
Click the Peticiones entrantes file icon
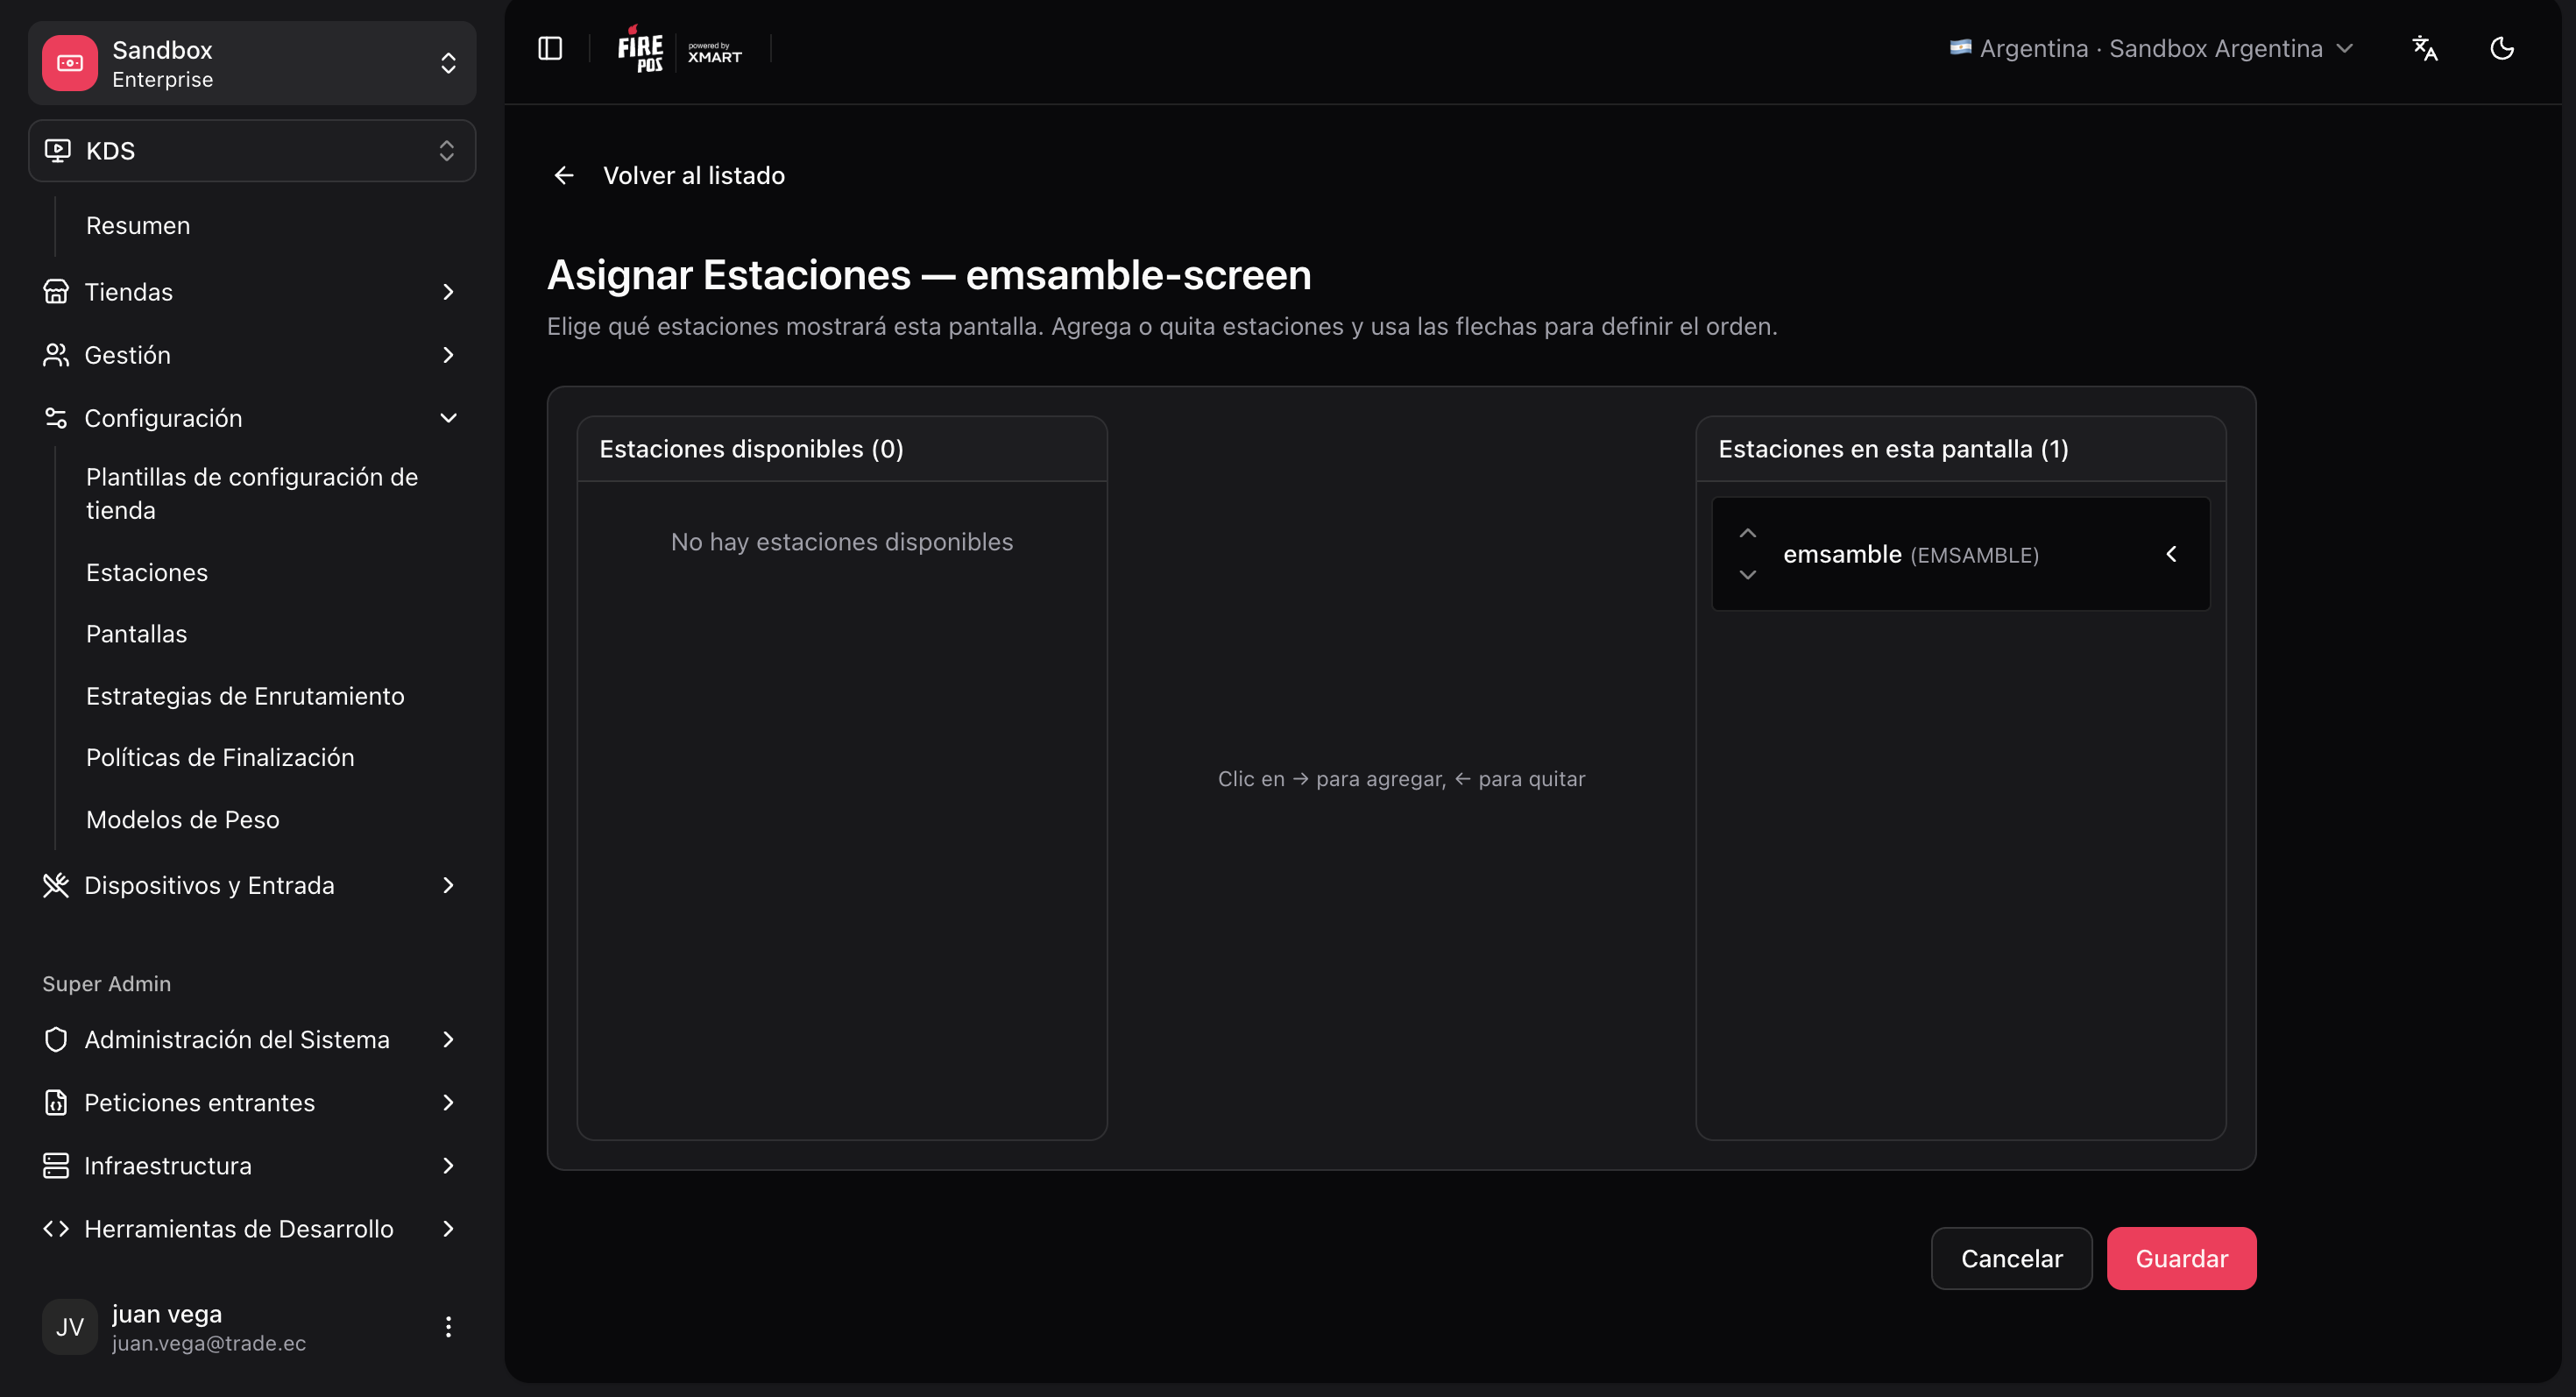(x=56, y=1103)
